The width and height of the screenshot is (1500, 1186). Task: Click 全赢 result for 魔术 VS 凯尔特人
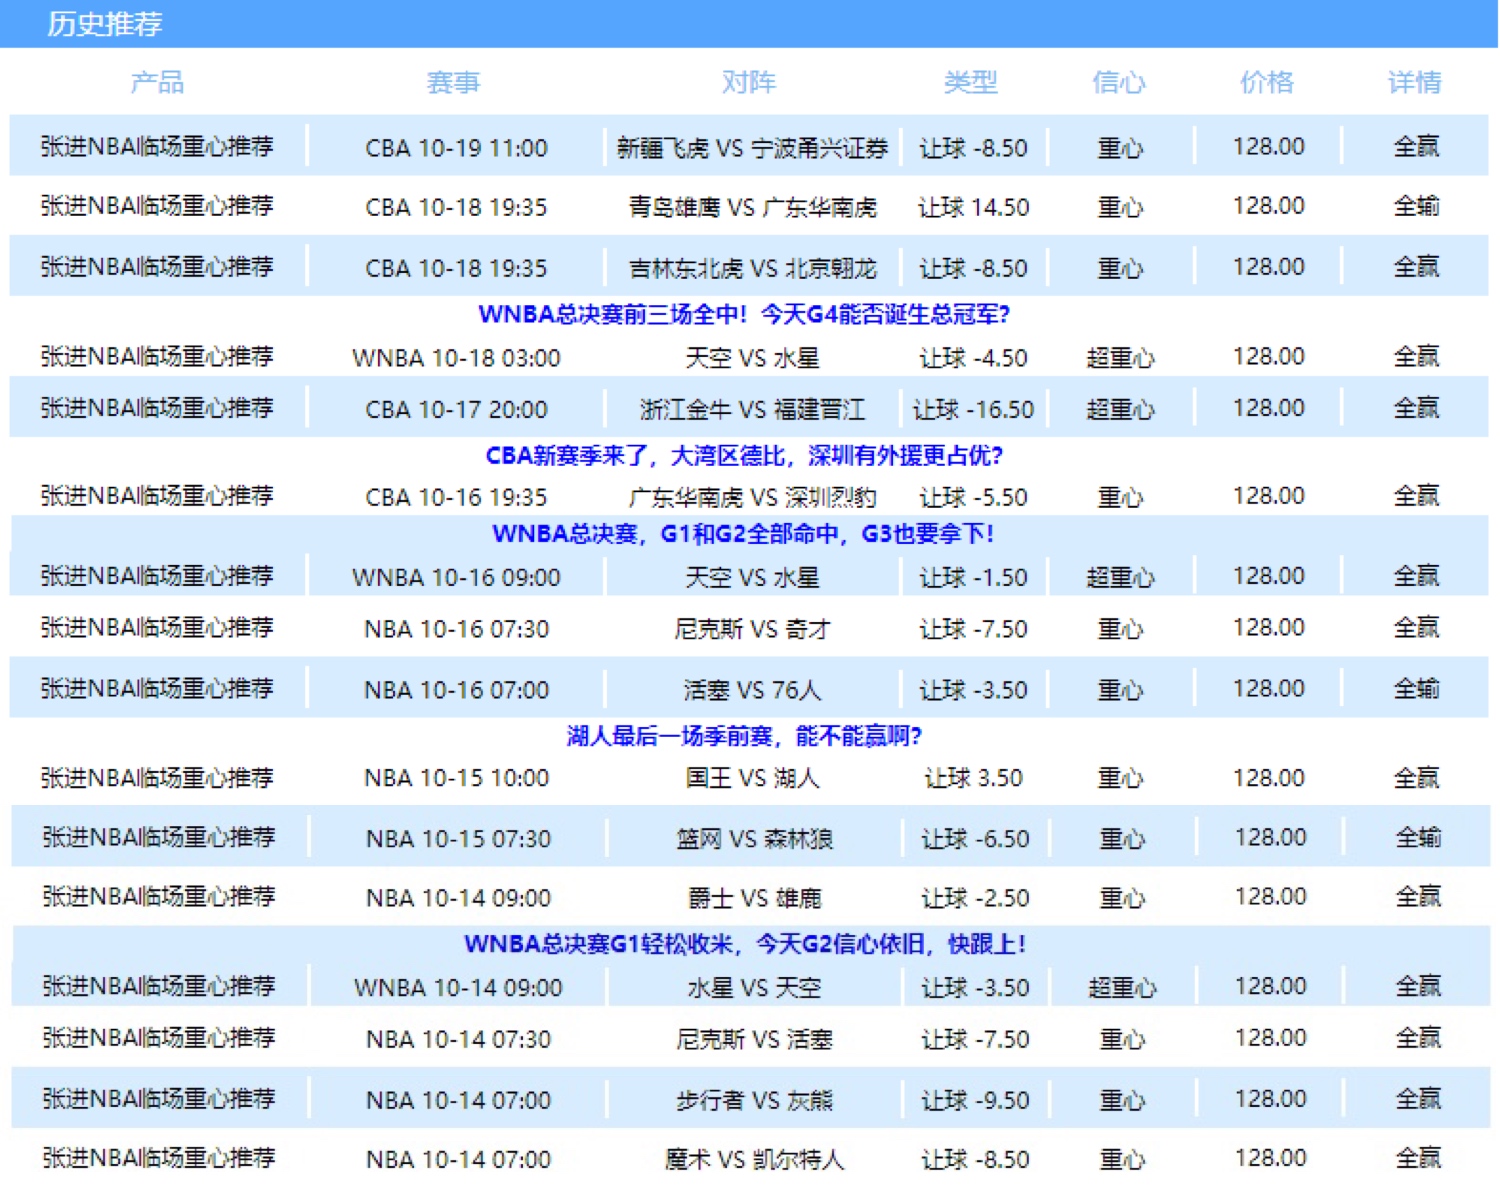(1418, 1158)
